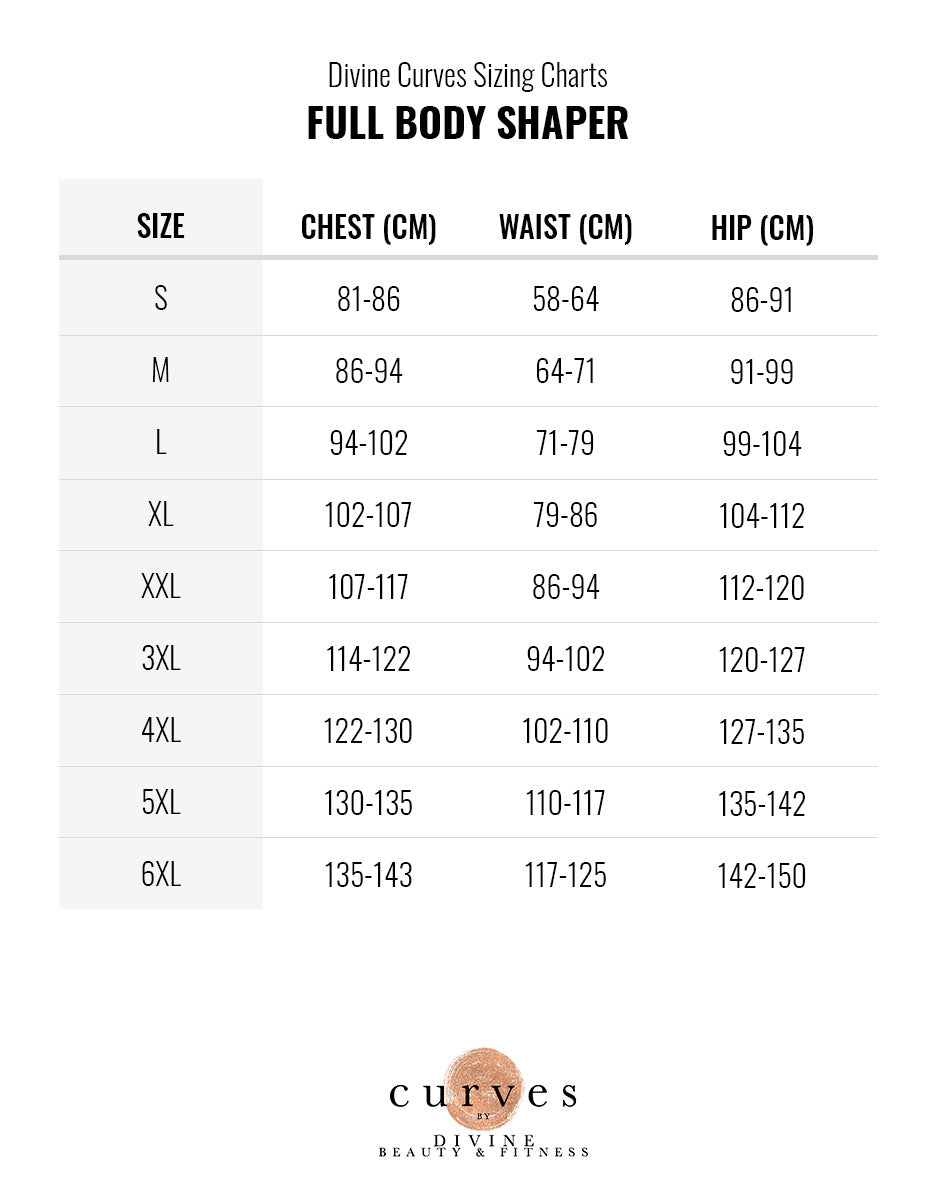Image resolution: width=936 pixels, height=1200 pixels.
Task: Select the 6XL size row label
Action: [x=161, y=875]
